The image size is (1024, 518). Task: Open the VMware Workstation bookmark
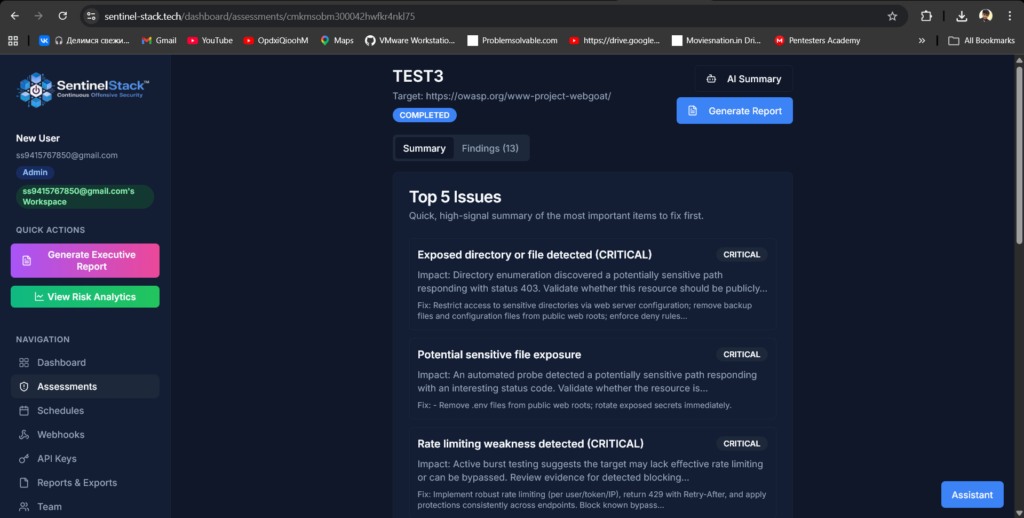point(409,40)
